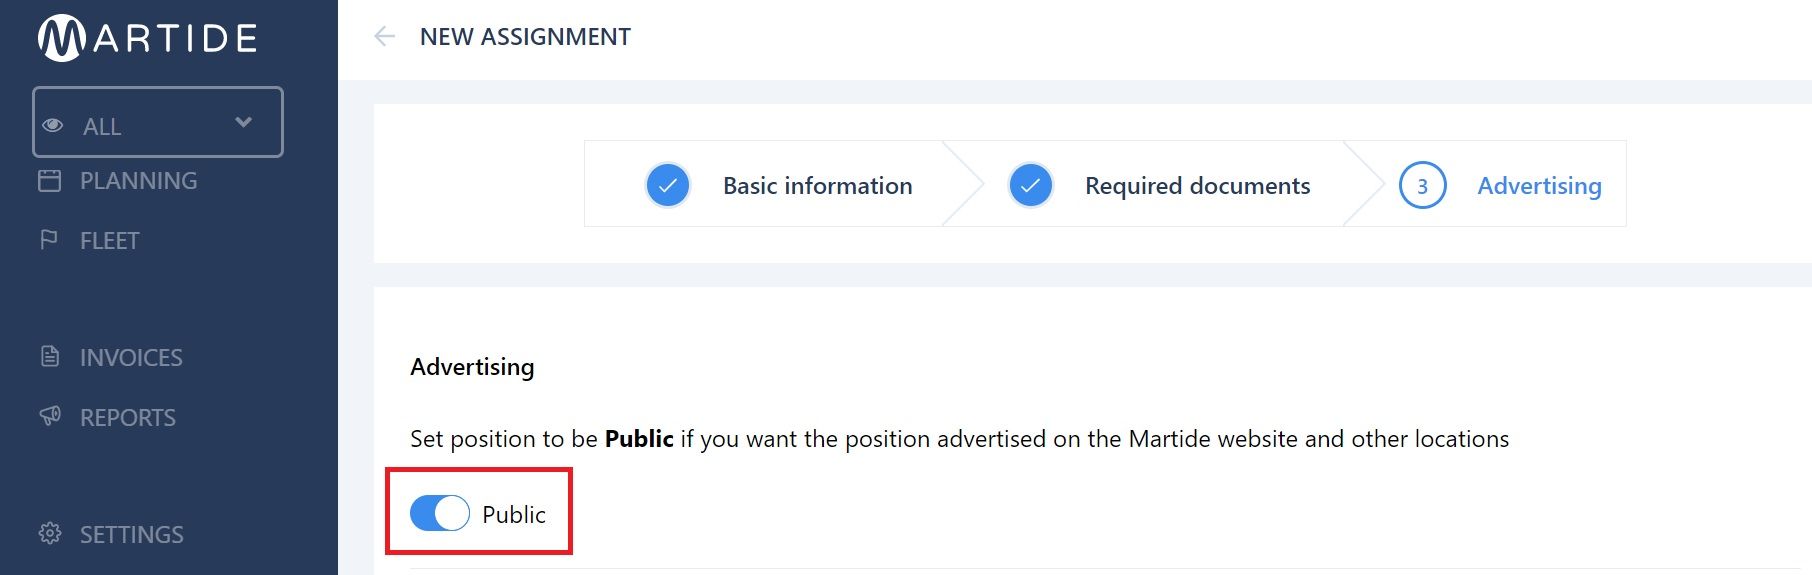Click the Planning calendar icon

coord(49,181)
